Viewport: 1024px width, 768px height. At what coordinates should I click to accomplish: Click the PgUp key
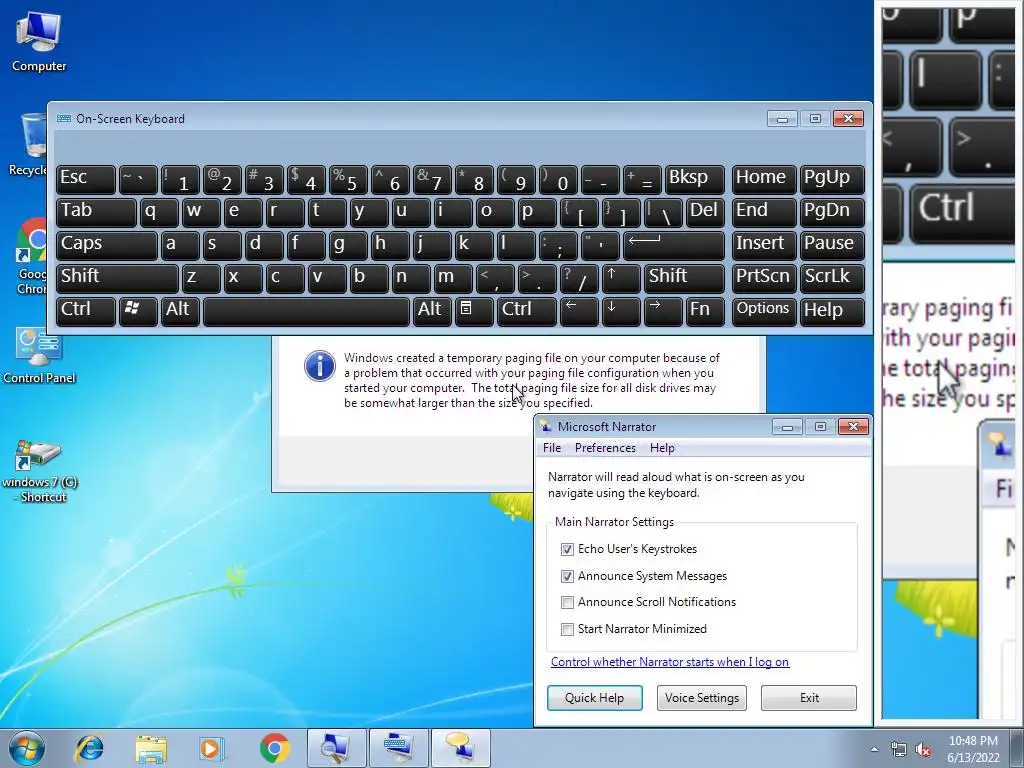click(832, 180)
